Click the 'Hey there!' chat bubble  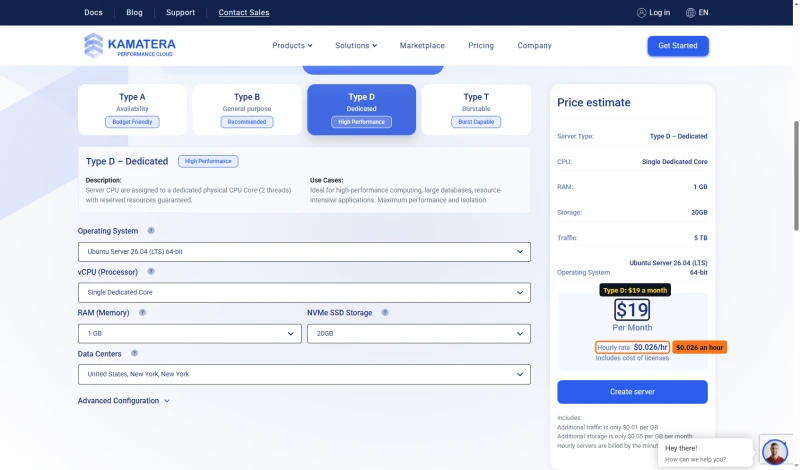705,453
